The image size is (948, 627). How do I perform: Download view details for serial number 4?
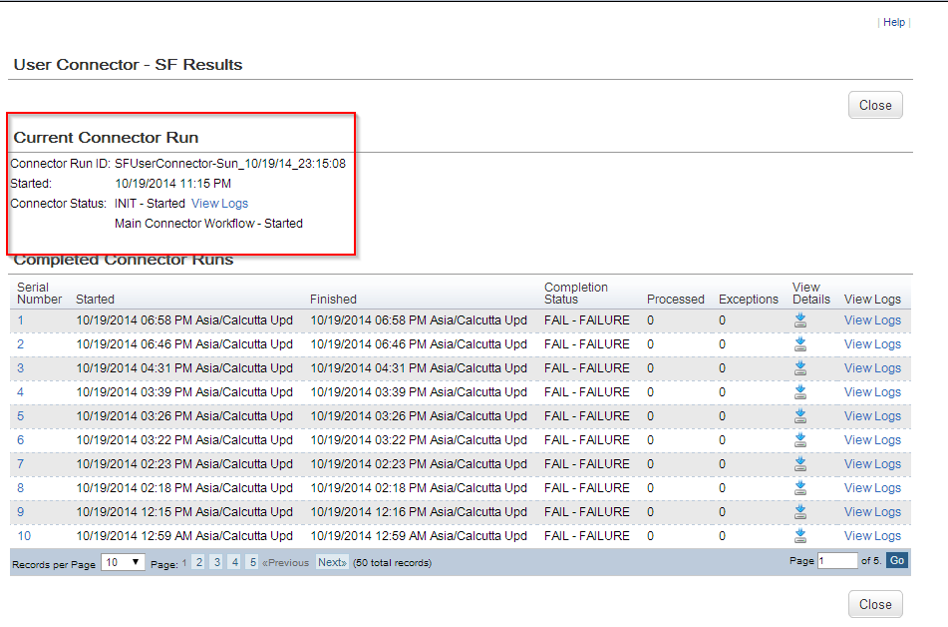click(x=800, y=392)
